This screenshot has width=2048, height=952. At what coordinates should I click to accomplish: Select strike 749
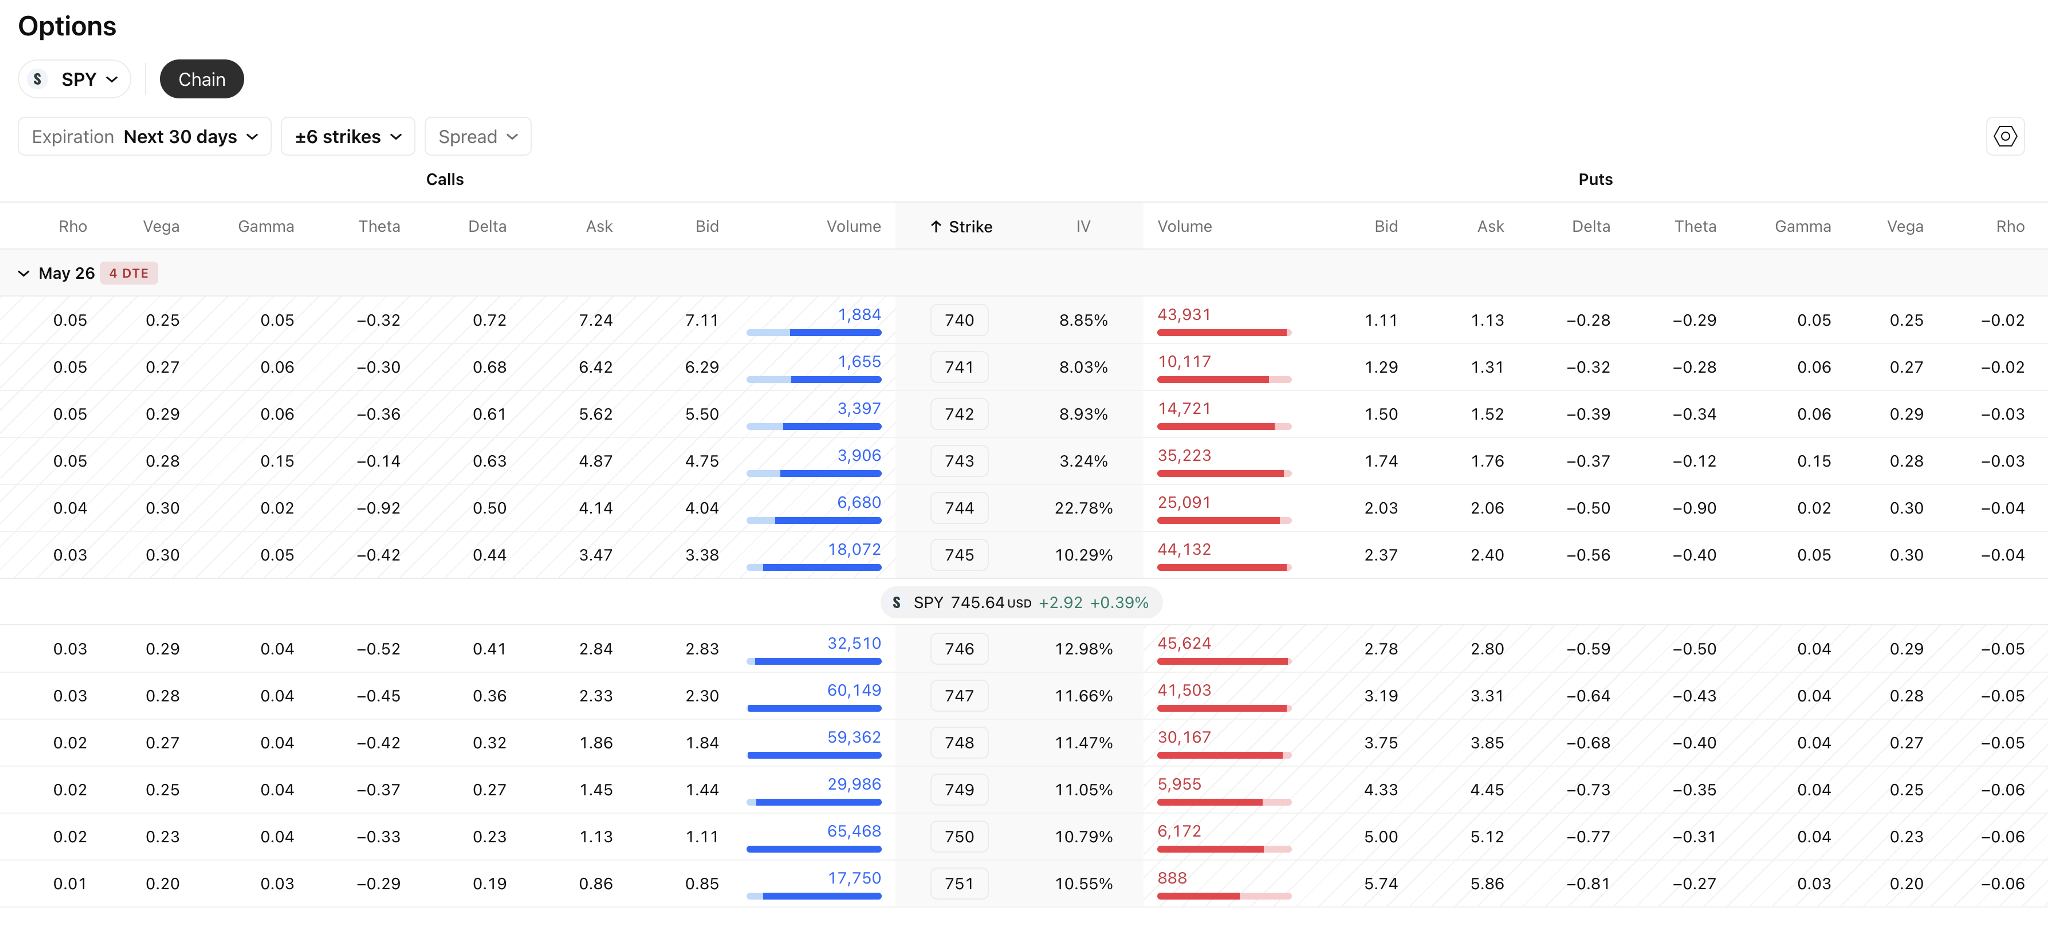point(959,790)
